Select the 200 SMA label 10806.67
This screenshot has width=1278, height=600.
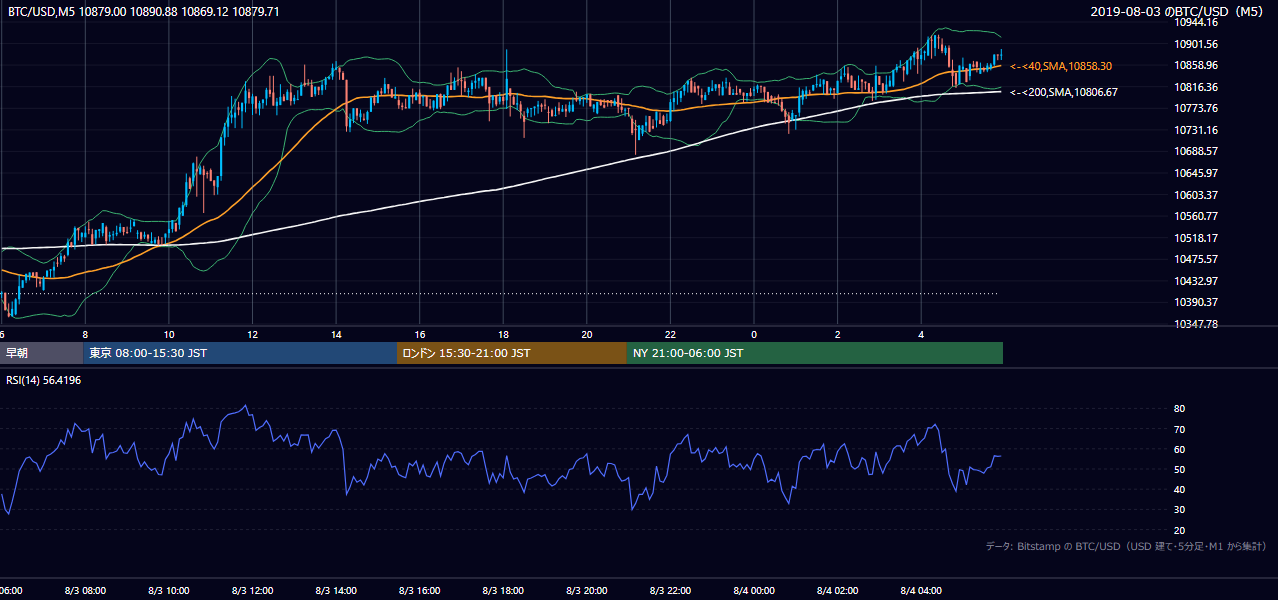pyautogui.click(x=1064, y=92)
